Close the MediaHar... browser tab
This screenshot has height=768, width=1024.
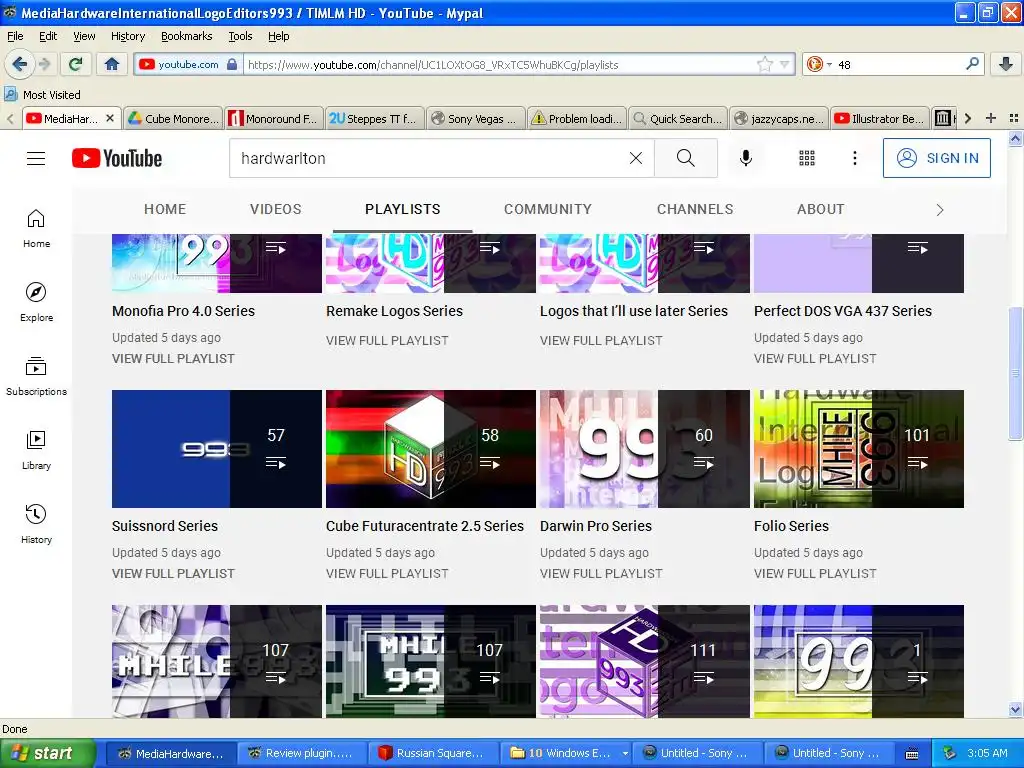[x=110, y=118]
